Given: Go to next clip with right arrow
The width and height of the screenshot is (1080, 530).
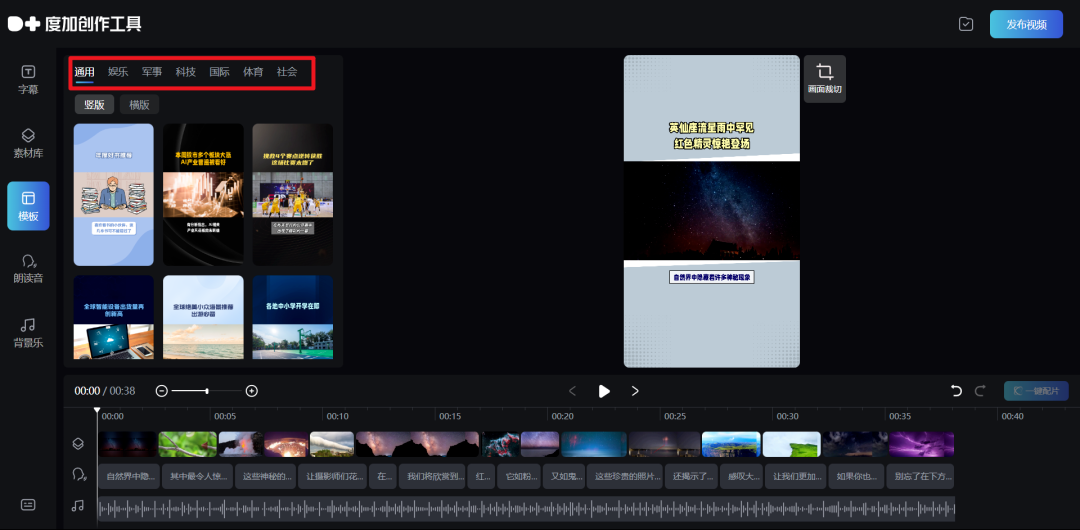Looking at the screenshot, I should (635, 391).
